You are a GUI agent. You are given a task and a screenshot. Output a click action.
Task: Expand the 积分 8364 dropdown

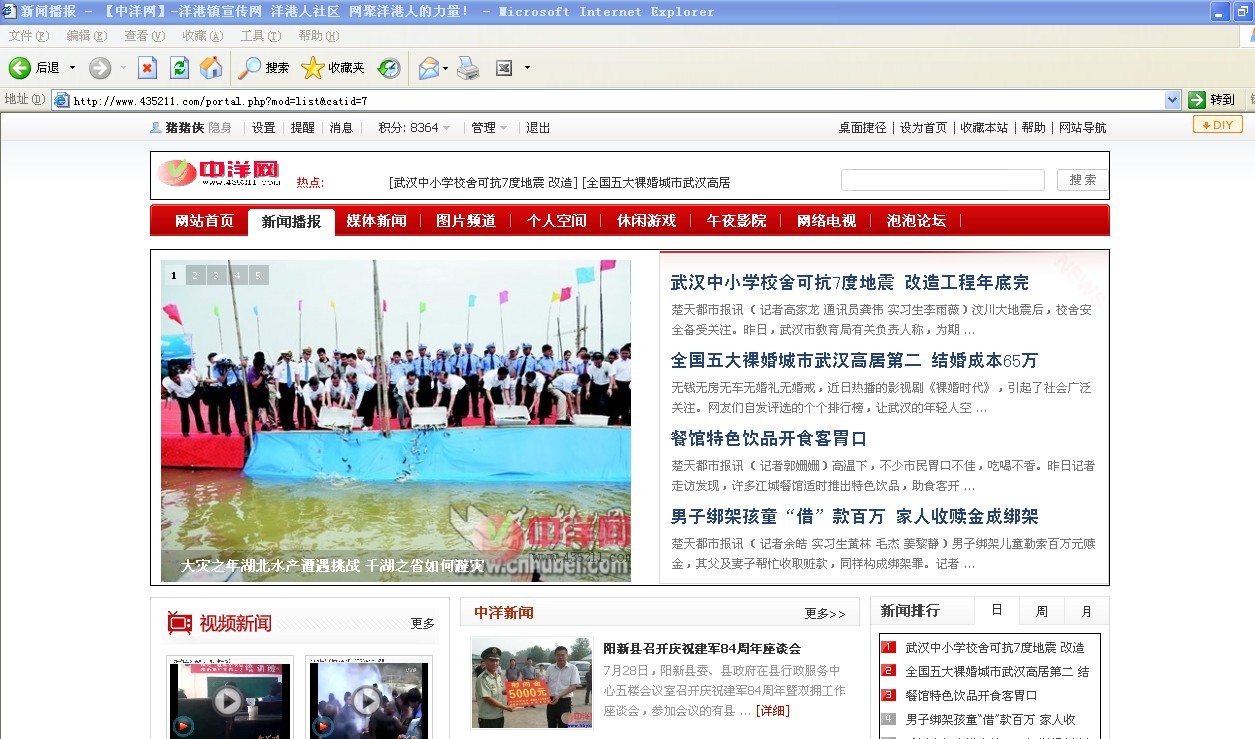click(x=446, y=128)
